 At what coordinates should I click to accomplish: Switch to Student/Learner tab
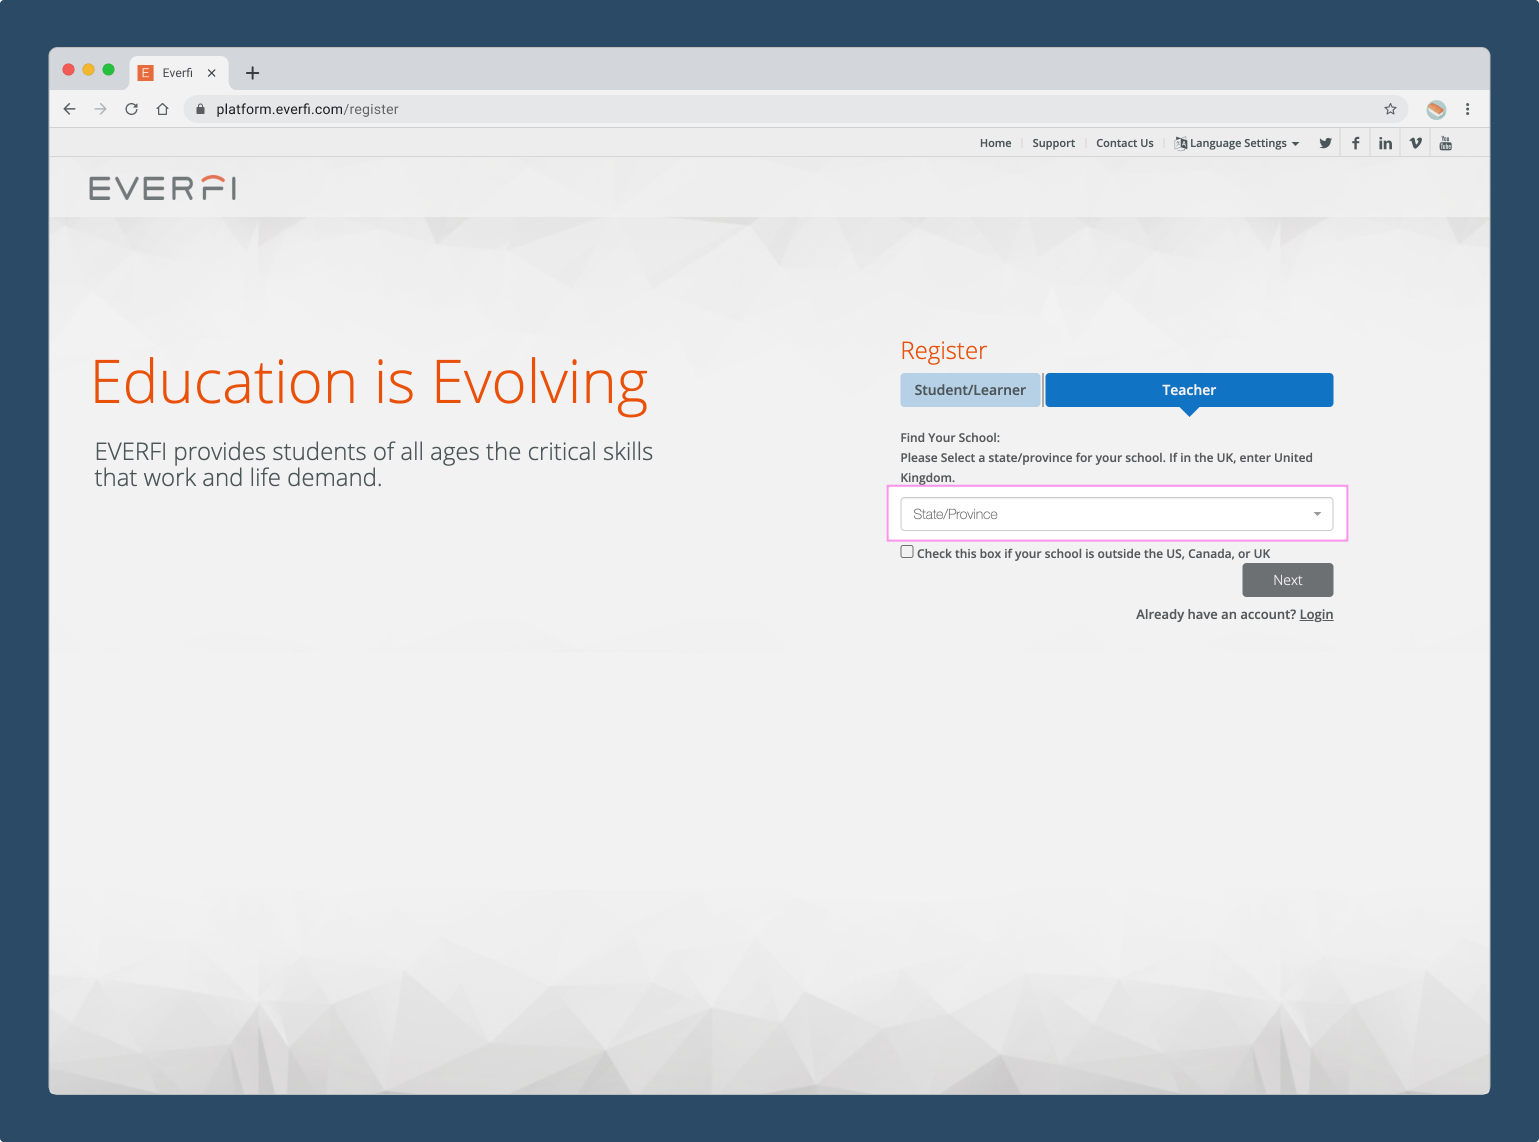coord(970,390)
